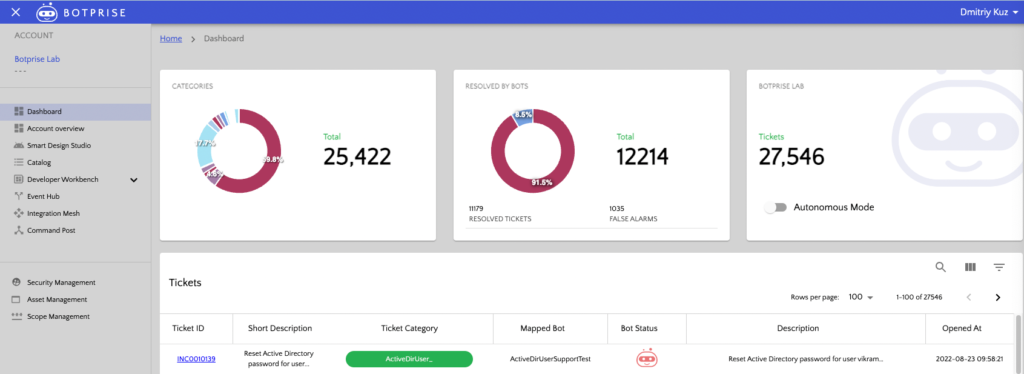Viewport: 1024px width, 374px height.
Task: Click the Integration Mesh icon
Action: click(x=19, y=213)
